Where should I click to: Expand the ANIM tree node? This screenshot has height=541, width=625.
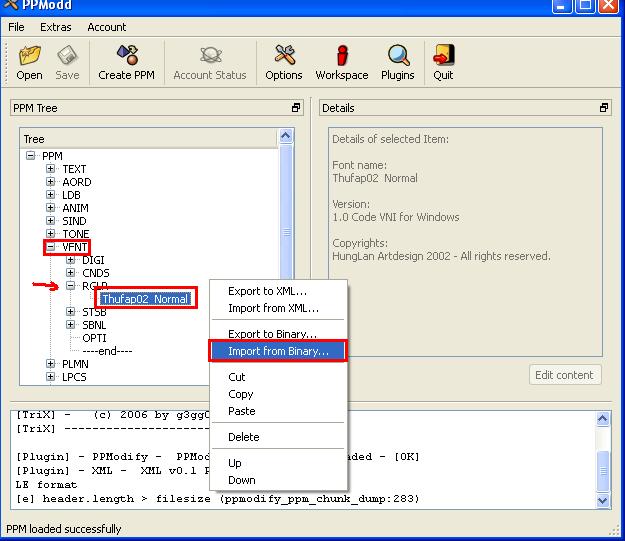(50, 208)
